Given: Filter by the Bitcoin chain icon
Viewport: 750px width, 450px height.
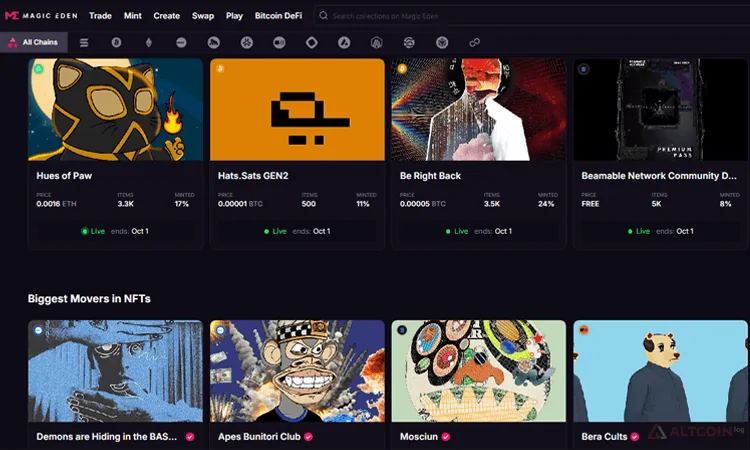Looking at the screenshot, I should pos(116,43).
